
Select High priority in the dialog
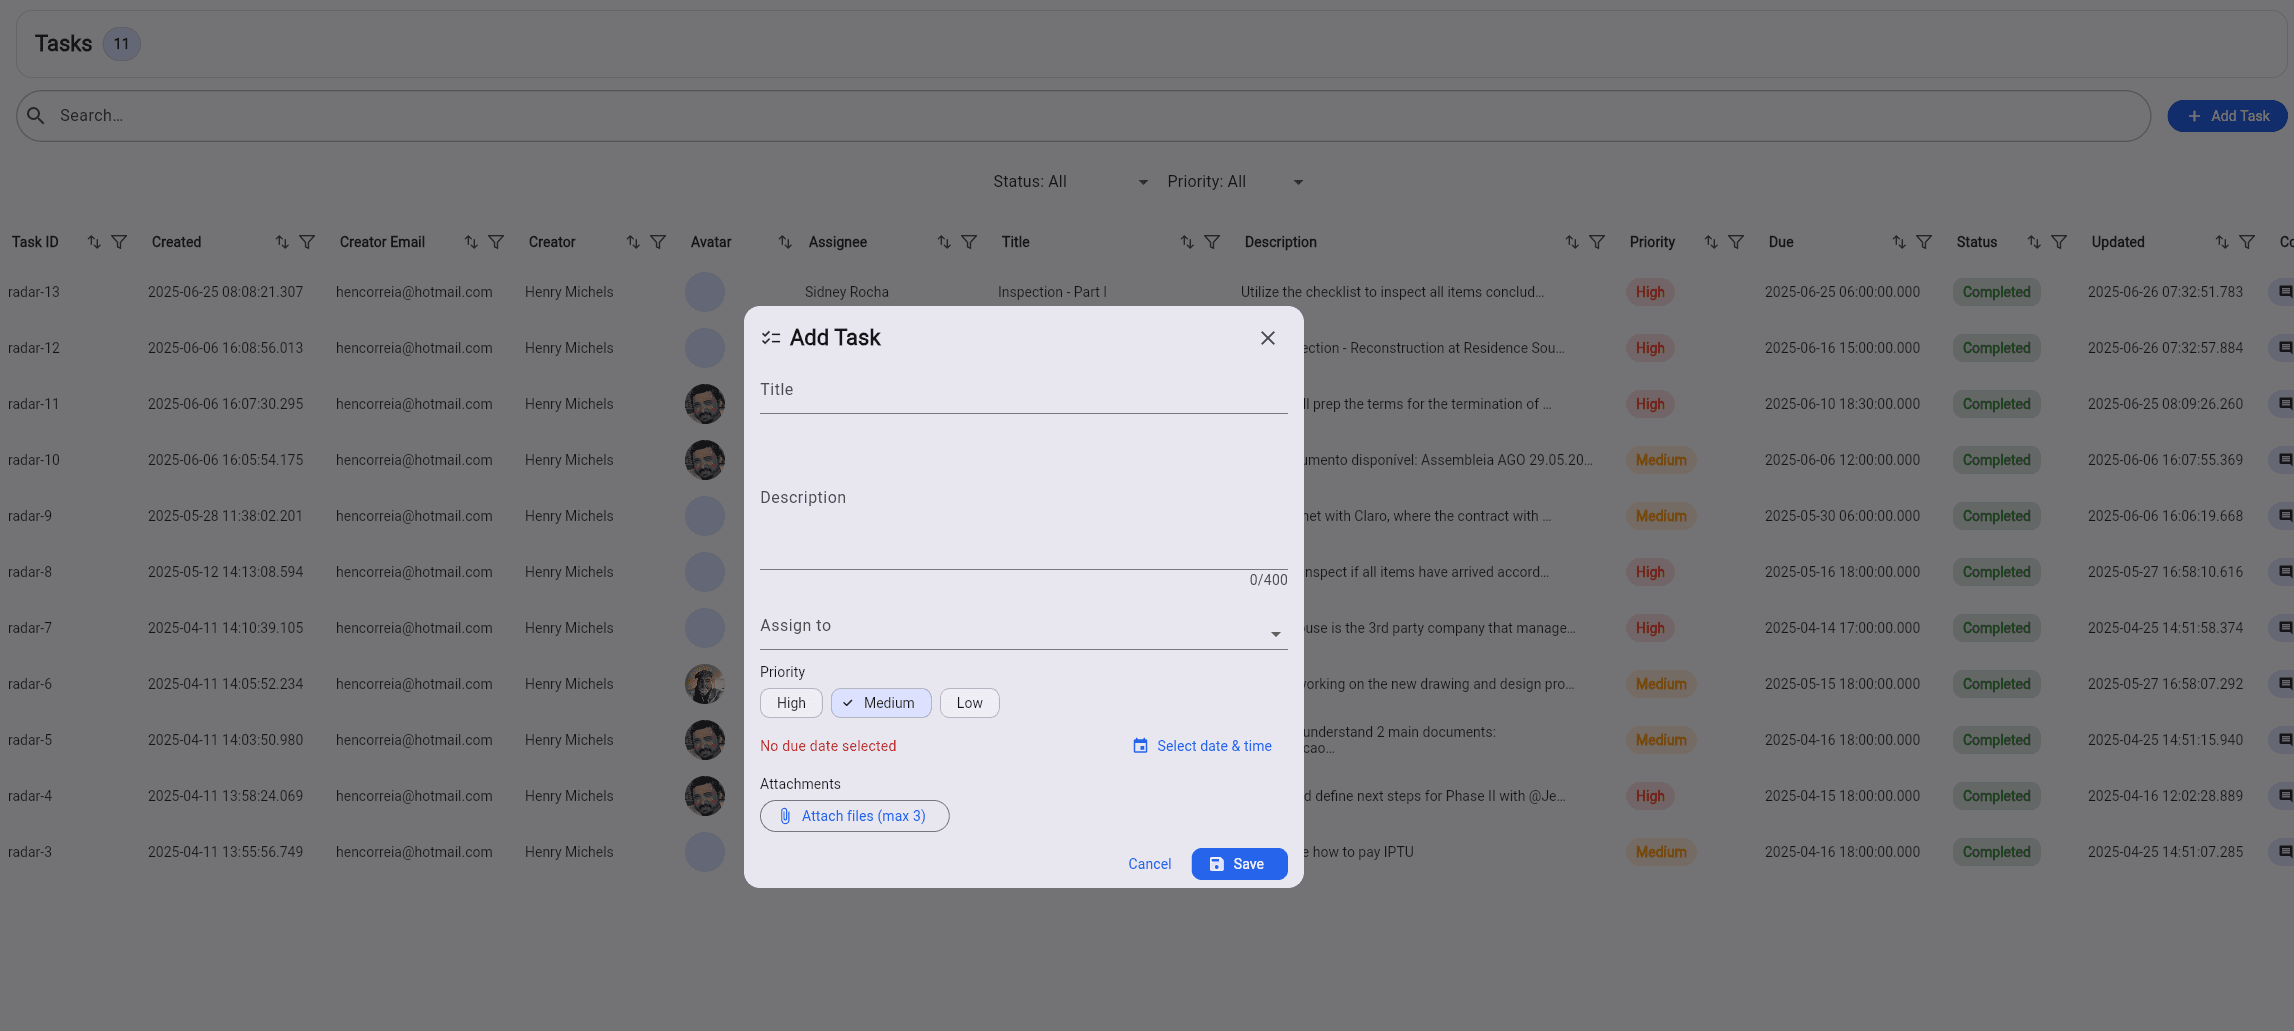click(790, 702)
